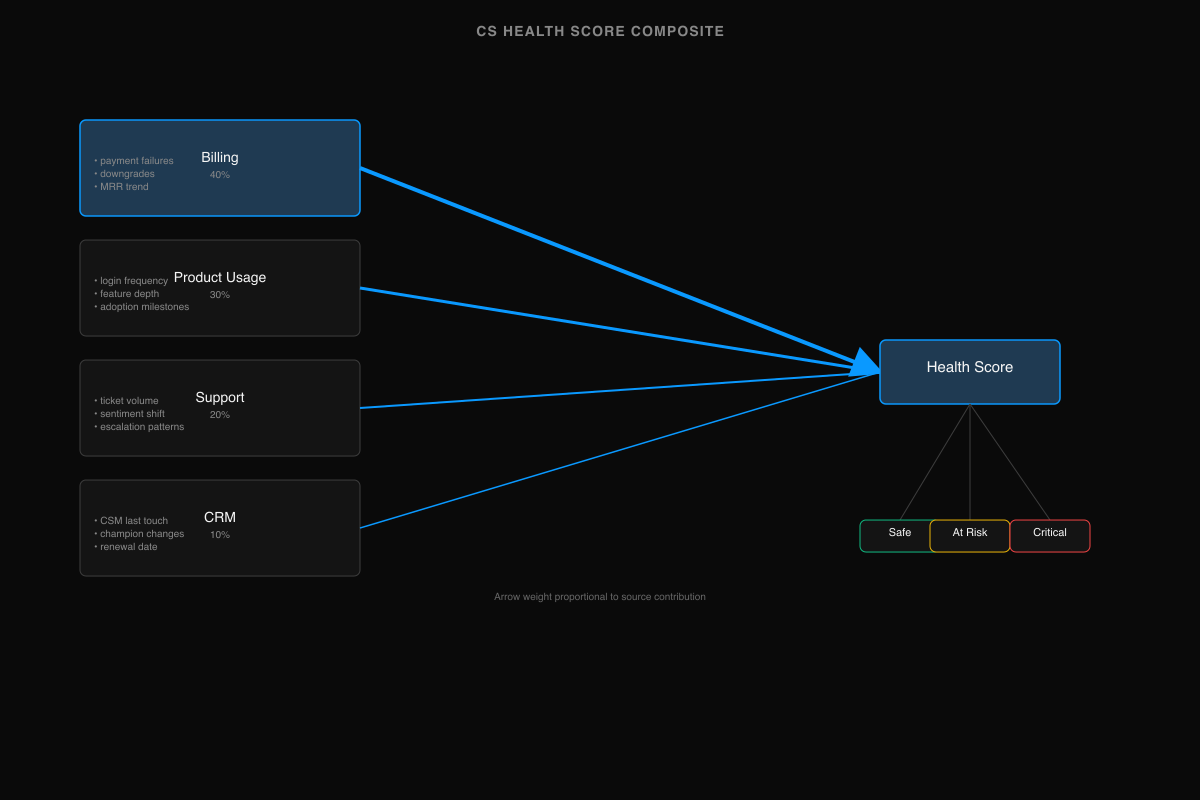This screenshot has width=1200, height=800.
Task: Click the 'sentiment shift' bullet text
Action: 130,414
